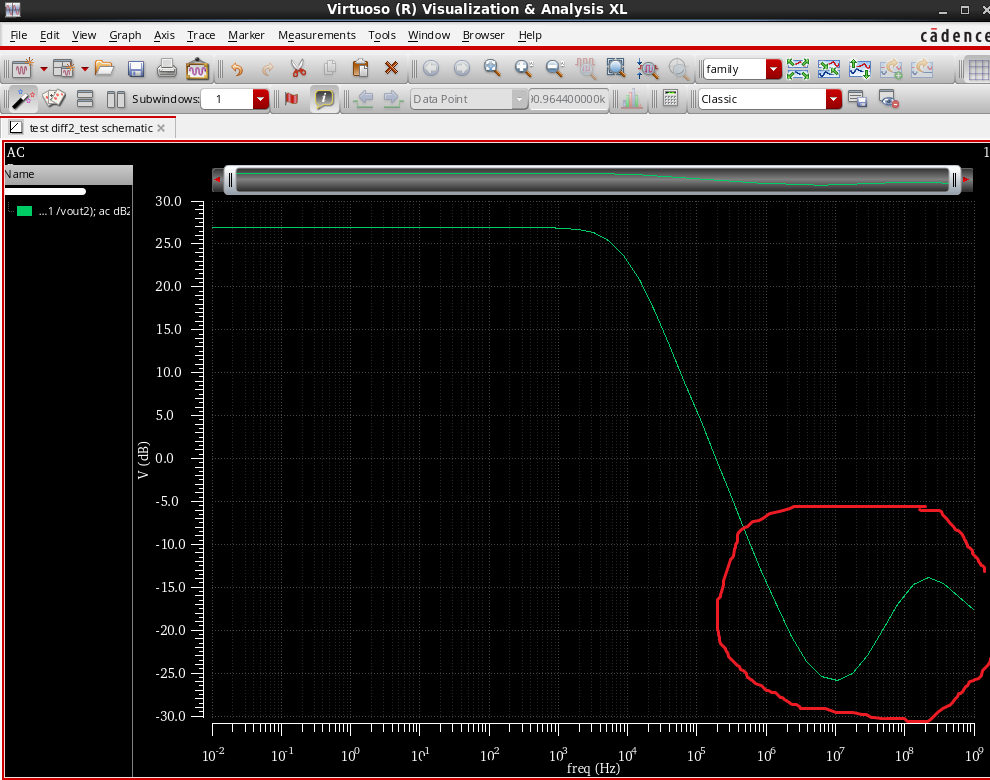Click the zoom range scrollbar above the plot
This screenshot has height=780, width=990.
590,180
